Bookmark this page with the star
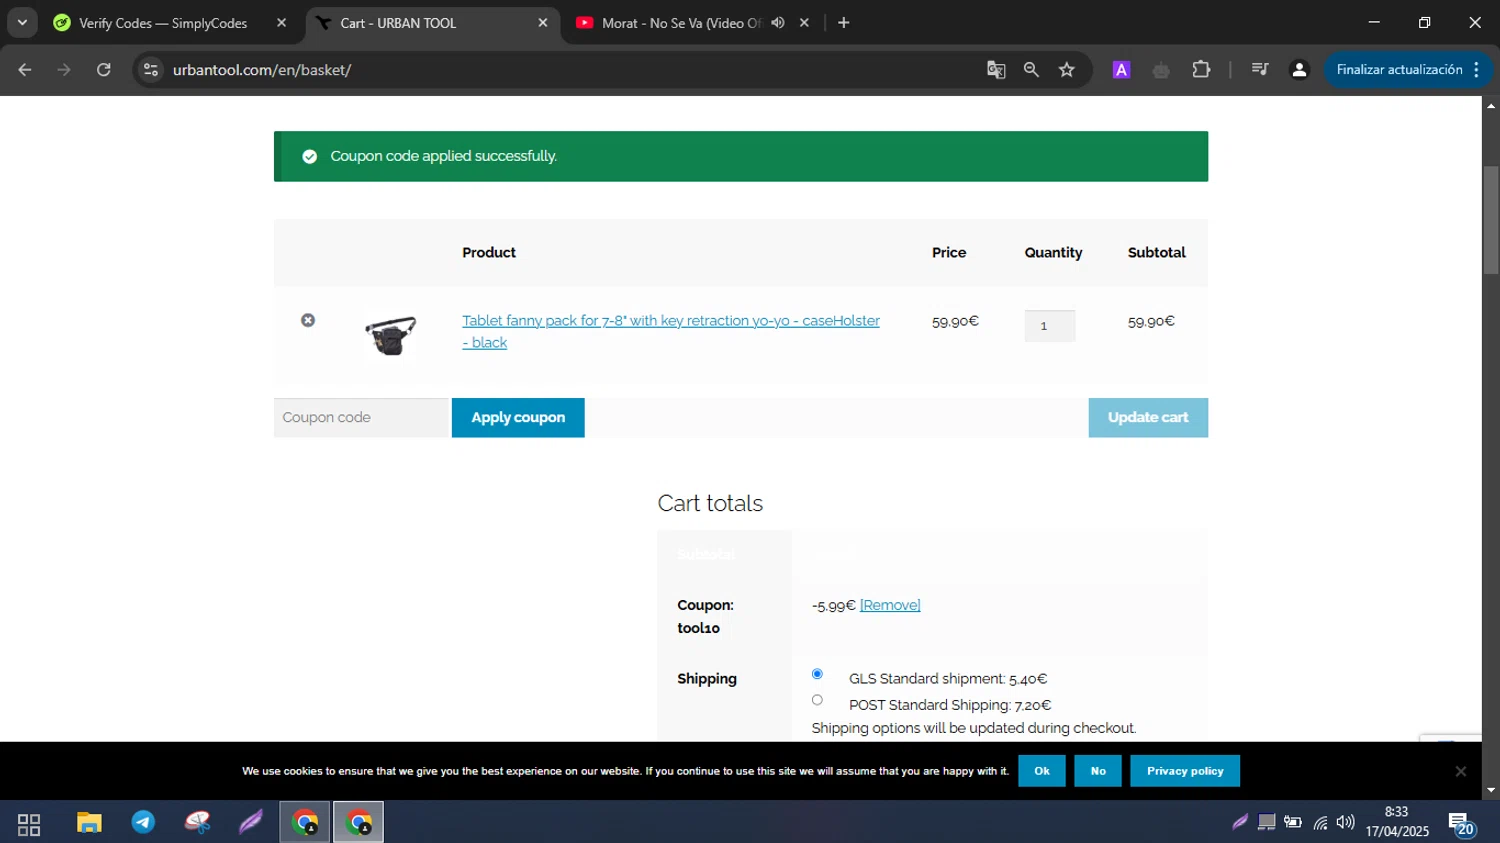 click(1067, 70)
